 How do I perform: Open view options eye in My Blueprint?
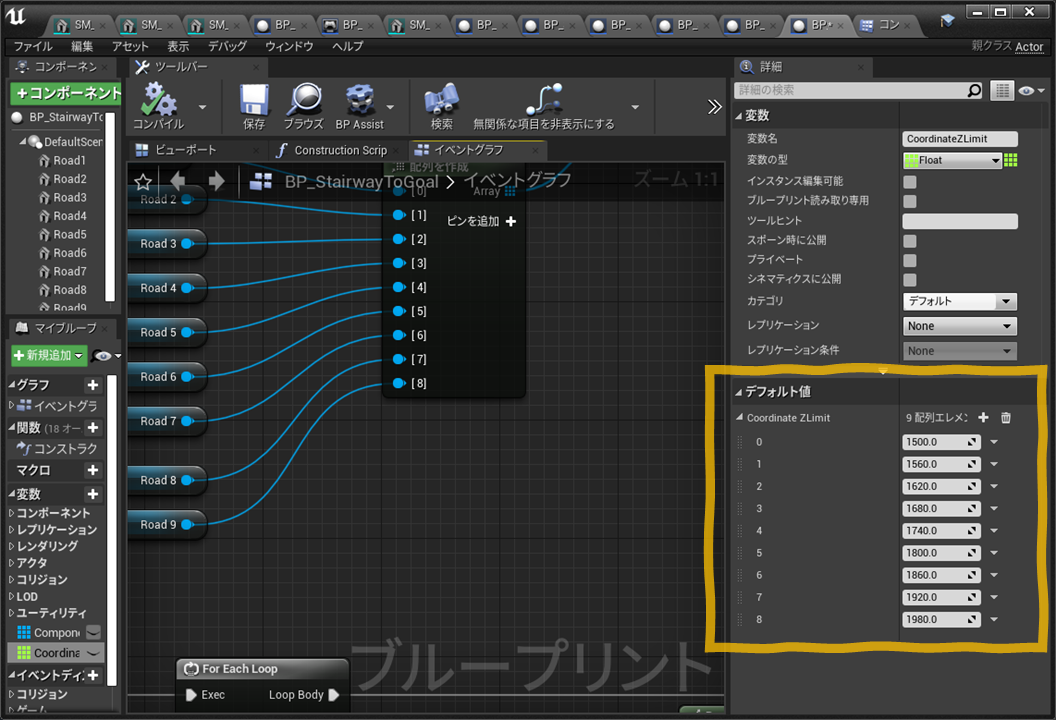pos(106,356)
